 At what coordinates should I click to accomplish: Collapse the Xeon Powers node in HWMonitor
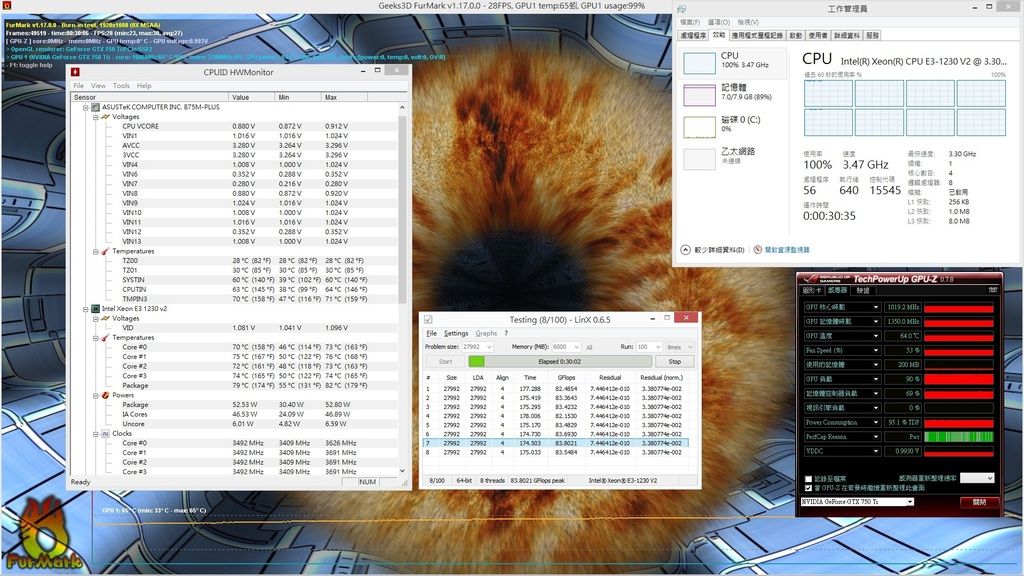pos(95,395)
